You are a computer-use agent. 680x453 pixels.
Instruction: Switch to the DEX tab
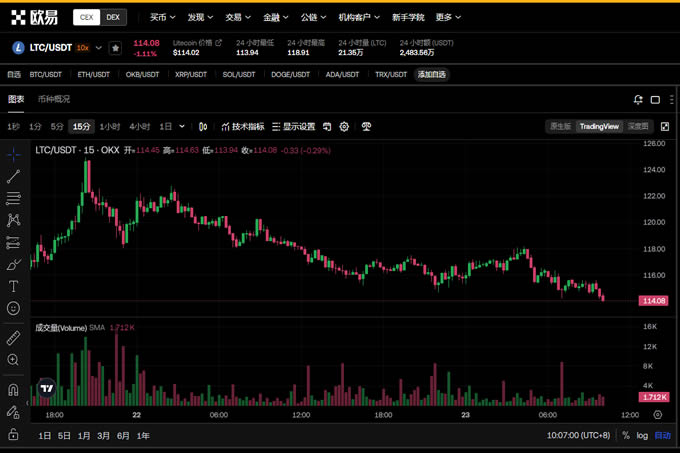tap(113, 17)
